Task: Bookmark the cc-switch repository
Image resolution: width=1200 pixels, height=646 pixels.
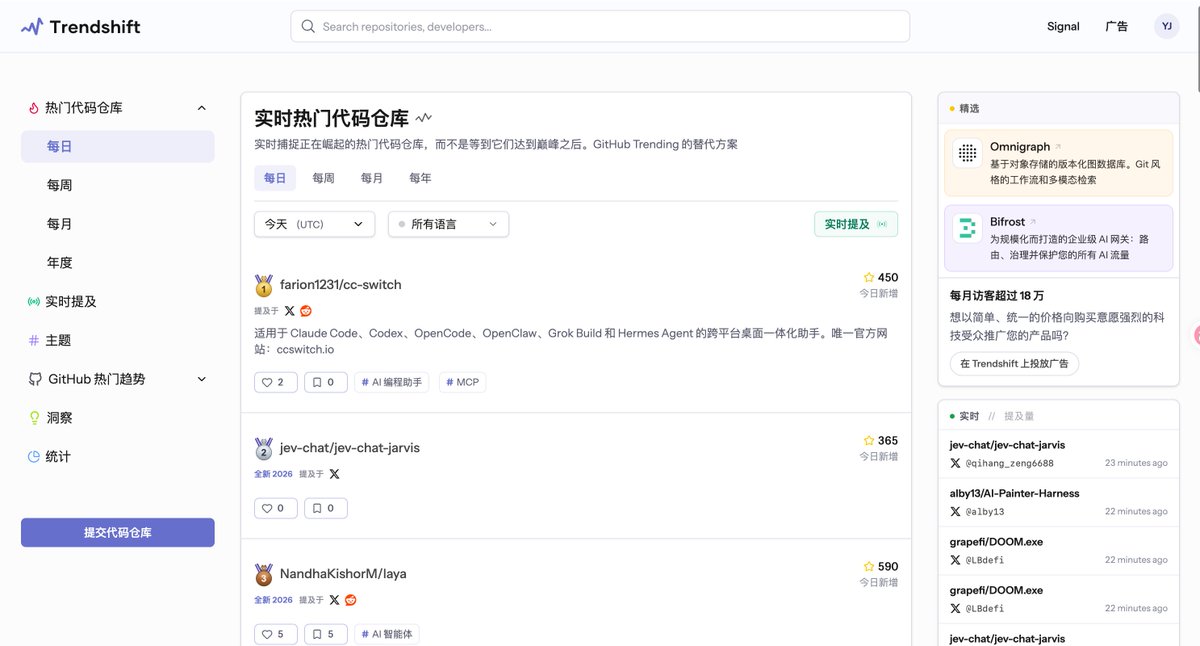Action: (x=325, y=382)
